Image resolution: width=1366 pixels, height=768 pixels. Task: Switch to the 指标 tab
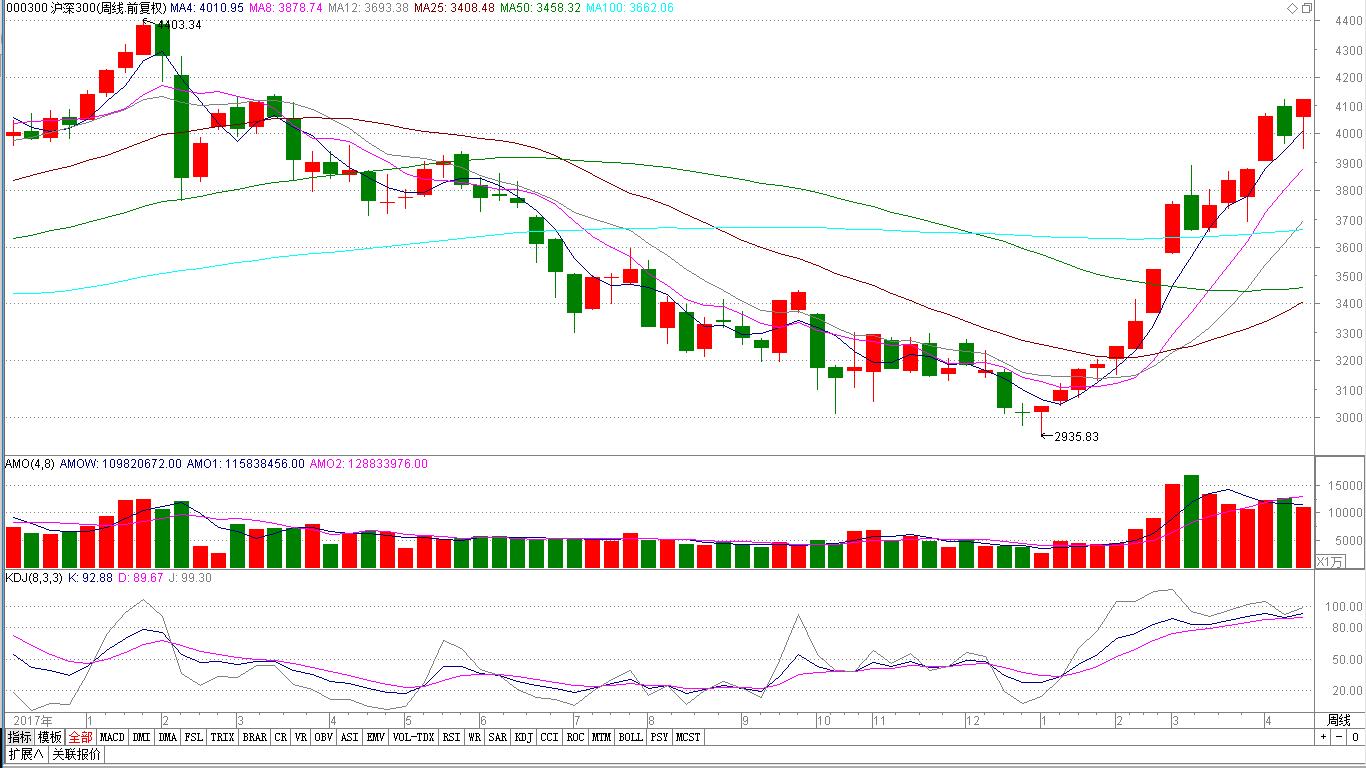click(x=19, y=737)
